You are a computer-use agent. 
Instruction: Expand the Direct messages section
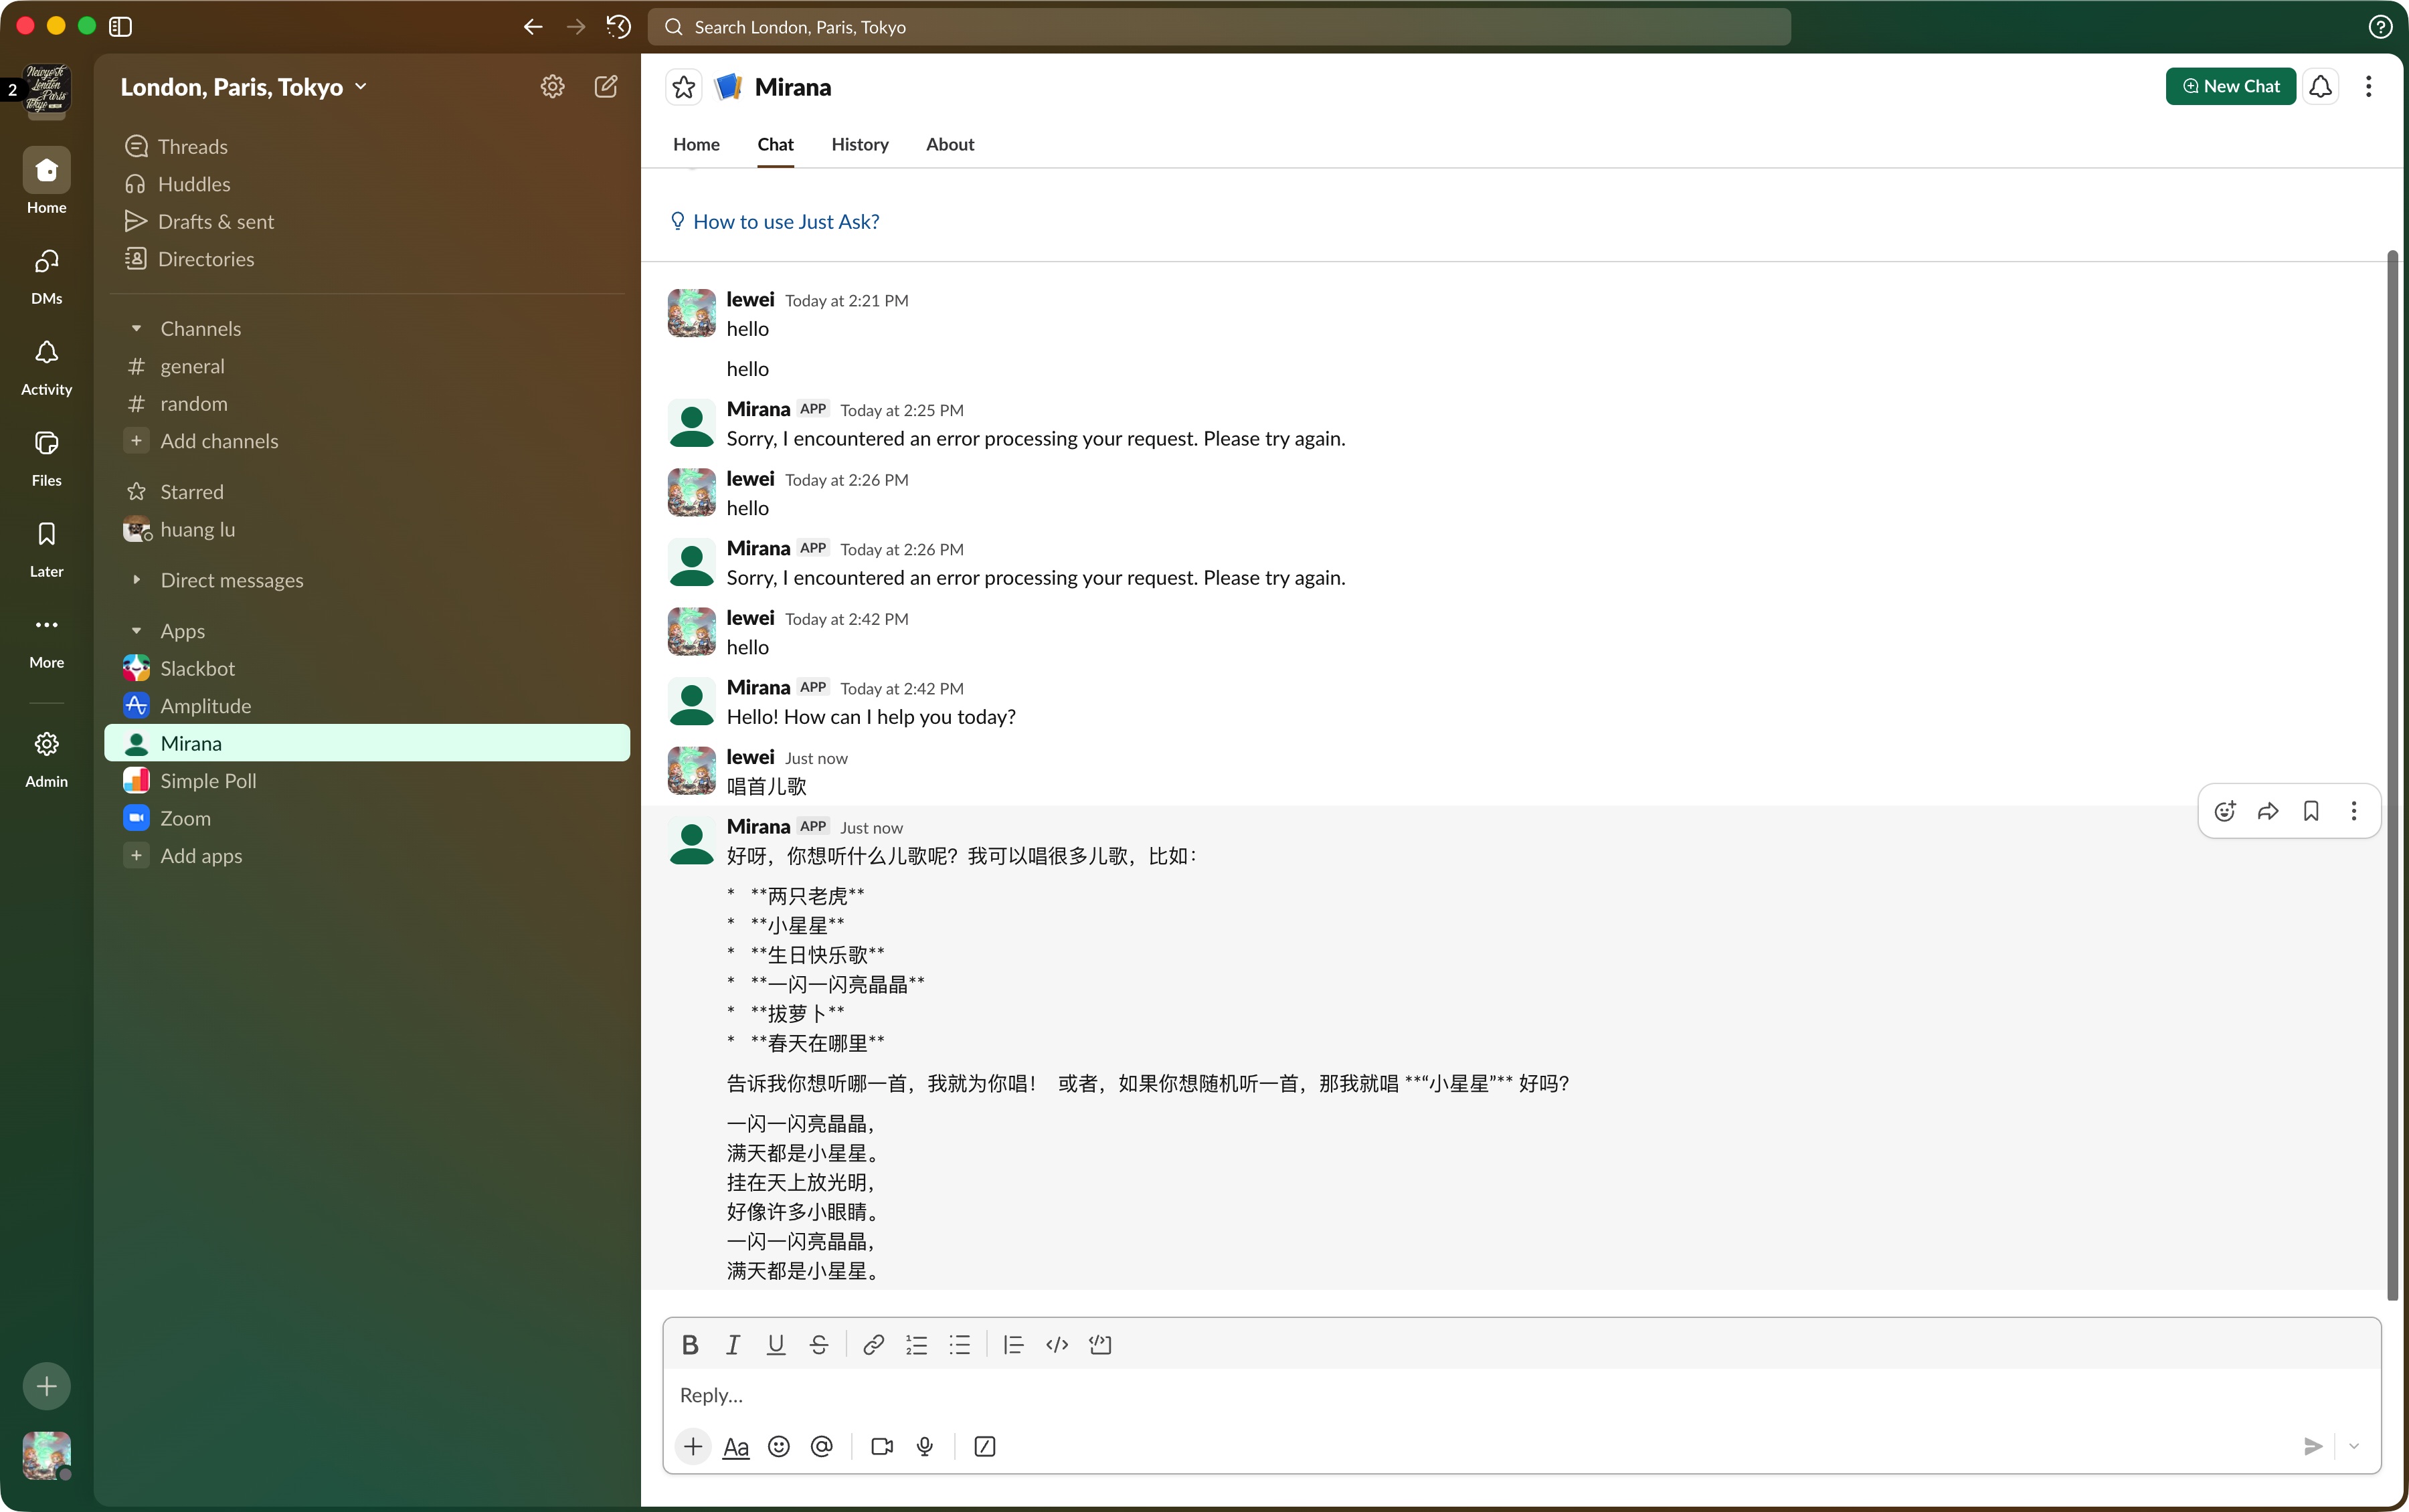(137, 580)
